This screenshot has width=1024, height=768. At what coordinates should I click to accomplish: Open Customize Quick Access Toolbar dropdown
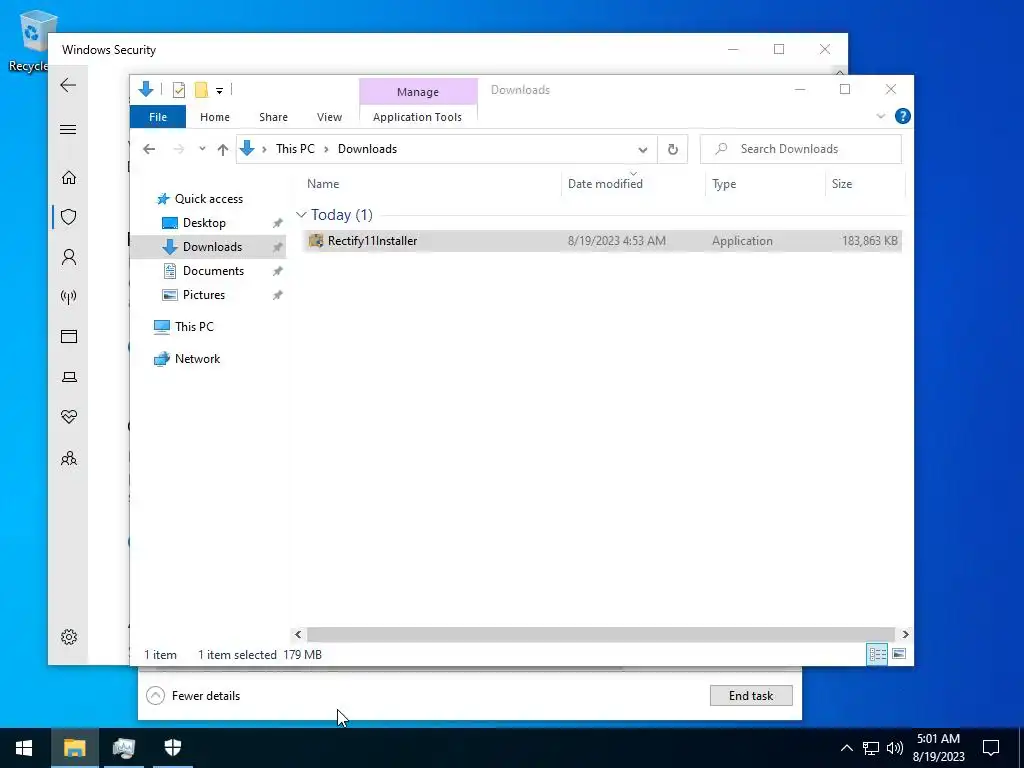pyautogui.click(x=219, y=91)
